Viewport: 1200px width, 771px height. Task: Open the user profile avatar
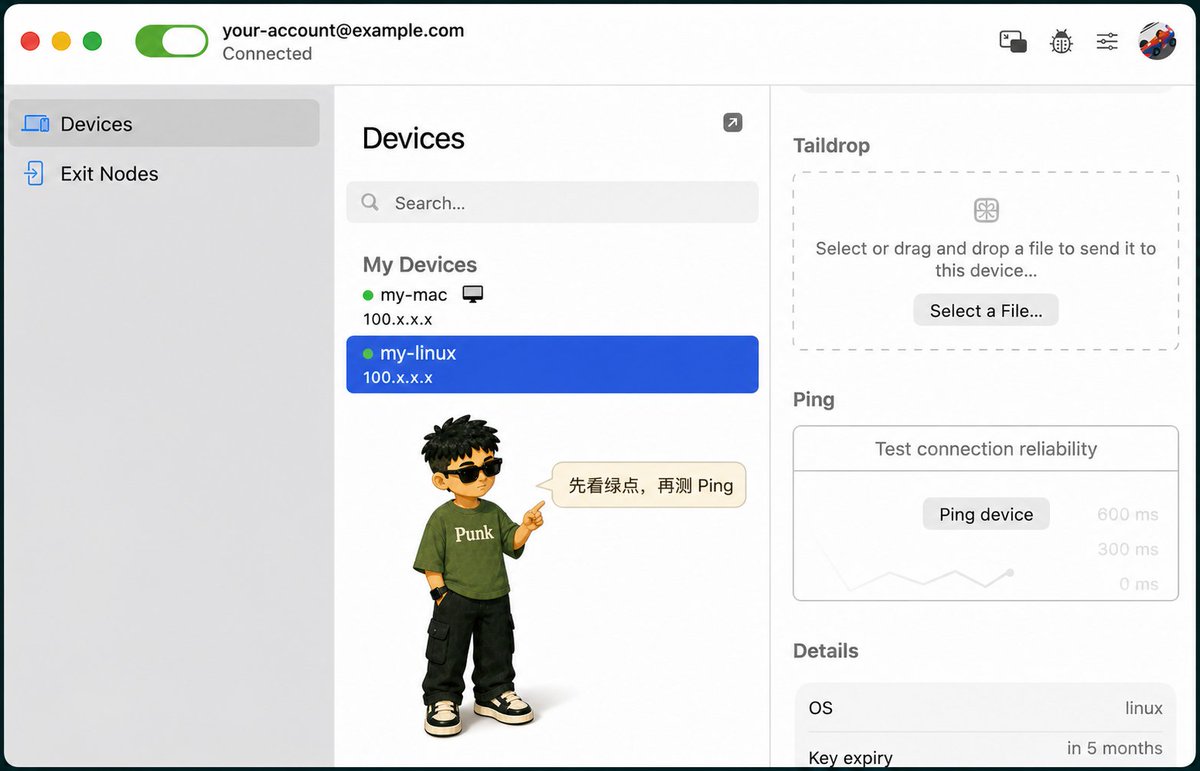coord(1157,41)
